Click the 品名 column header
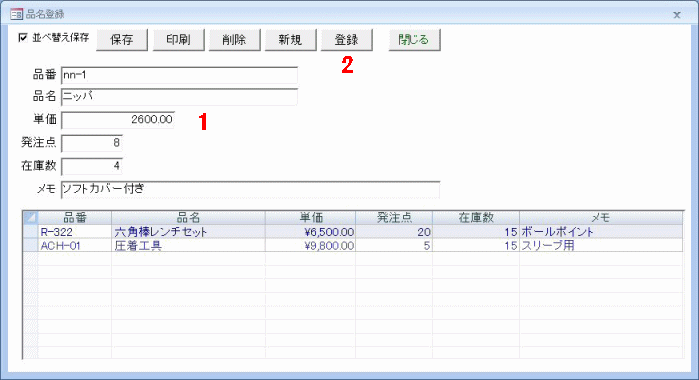This screenshot has width=699, height=380. pyautogui.click(x=189, y=218)
